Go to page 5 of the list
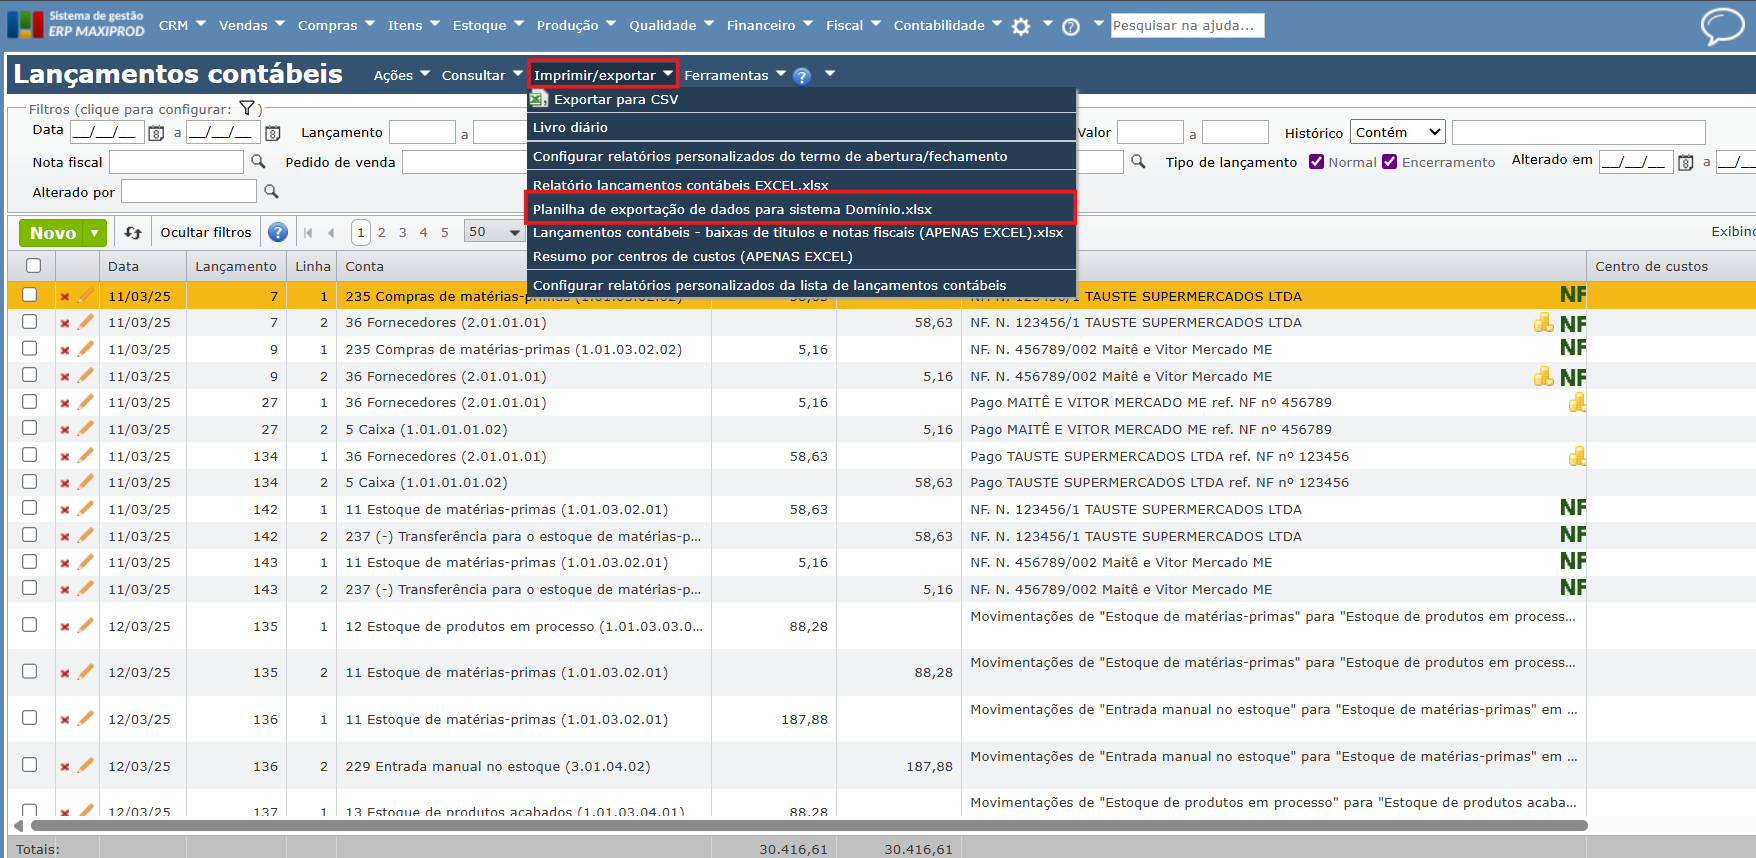The width and height of the screenshot is (1756, 858). [x=445, y=232]
